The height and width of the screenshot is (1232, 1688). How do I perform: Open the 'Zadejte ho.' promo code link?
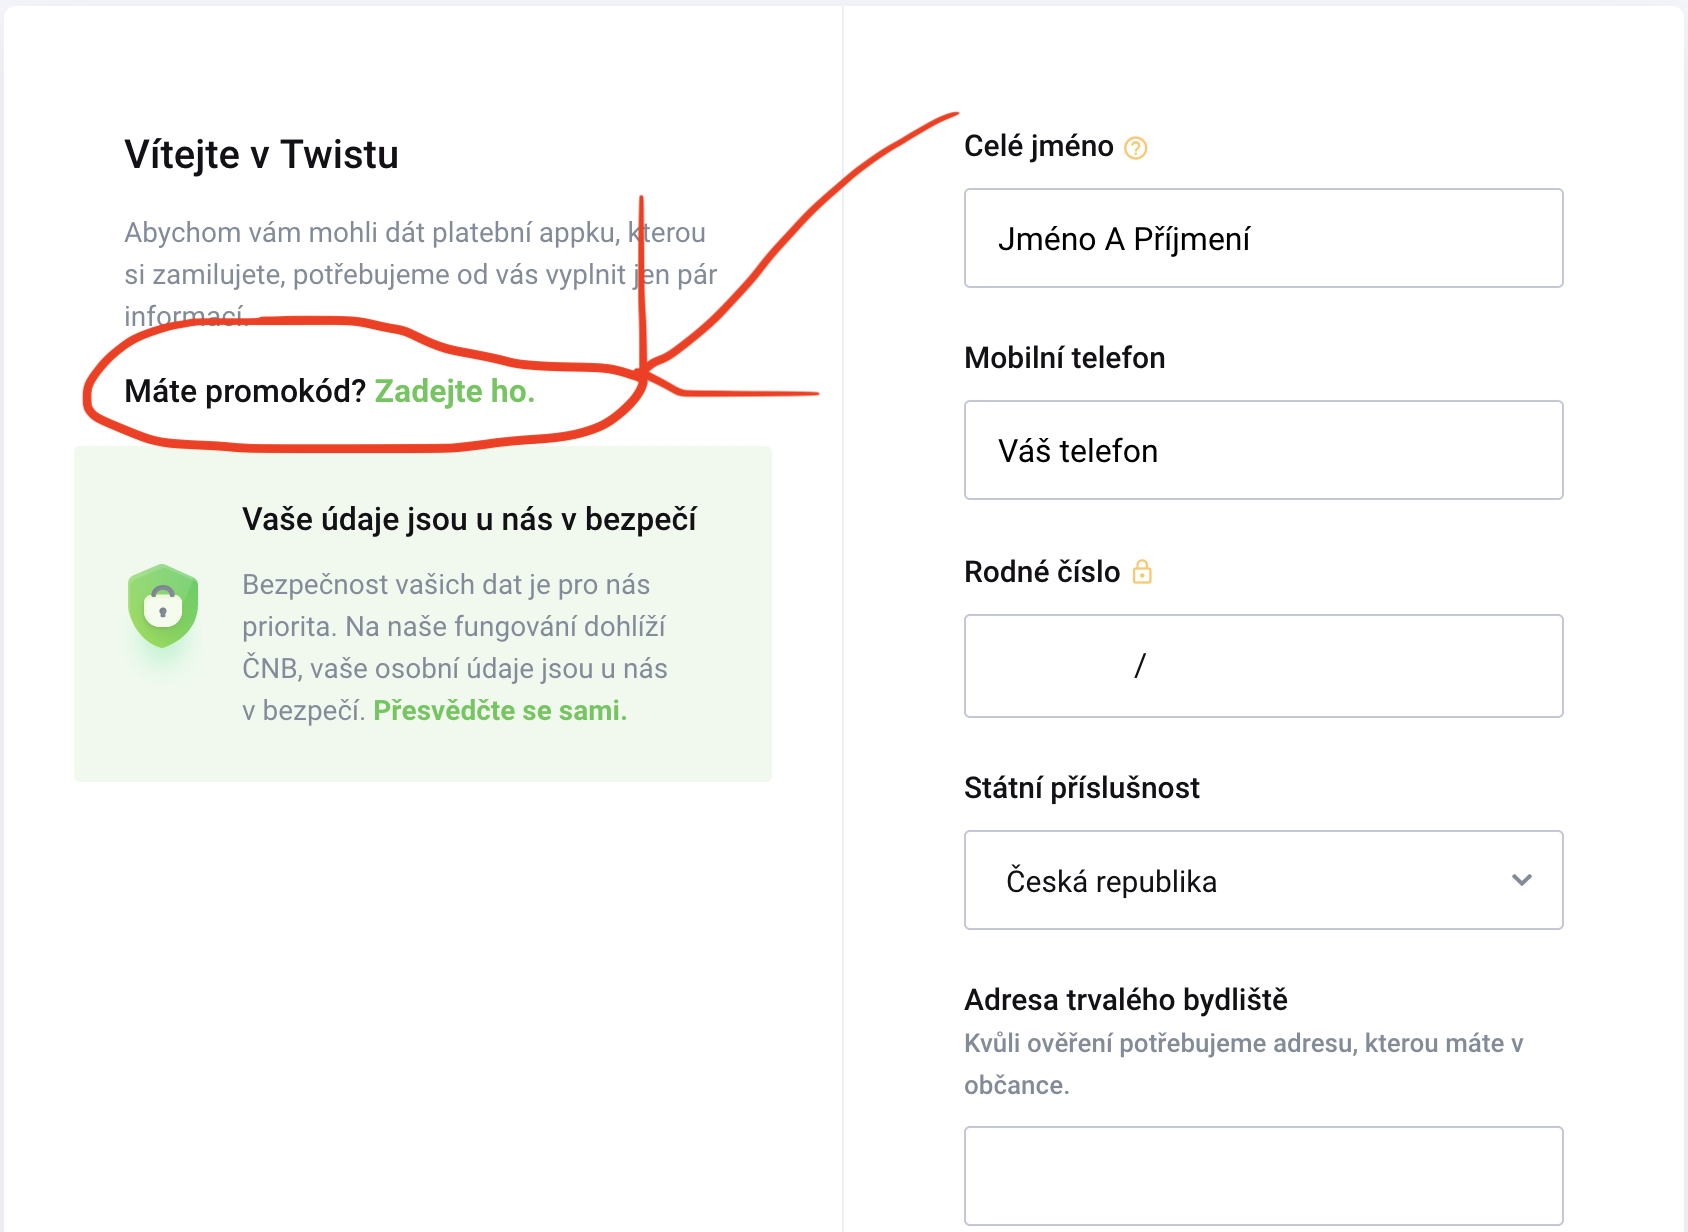(x=454, y=391)
